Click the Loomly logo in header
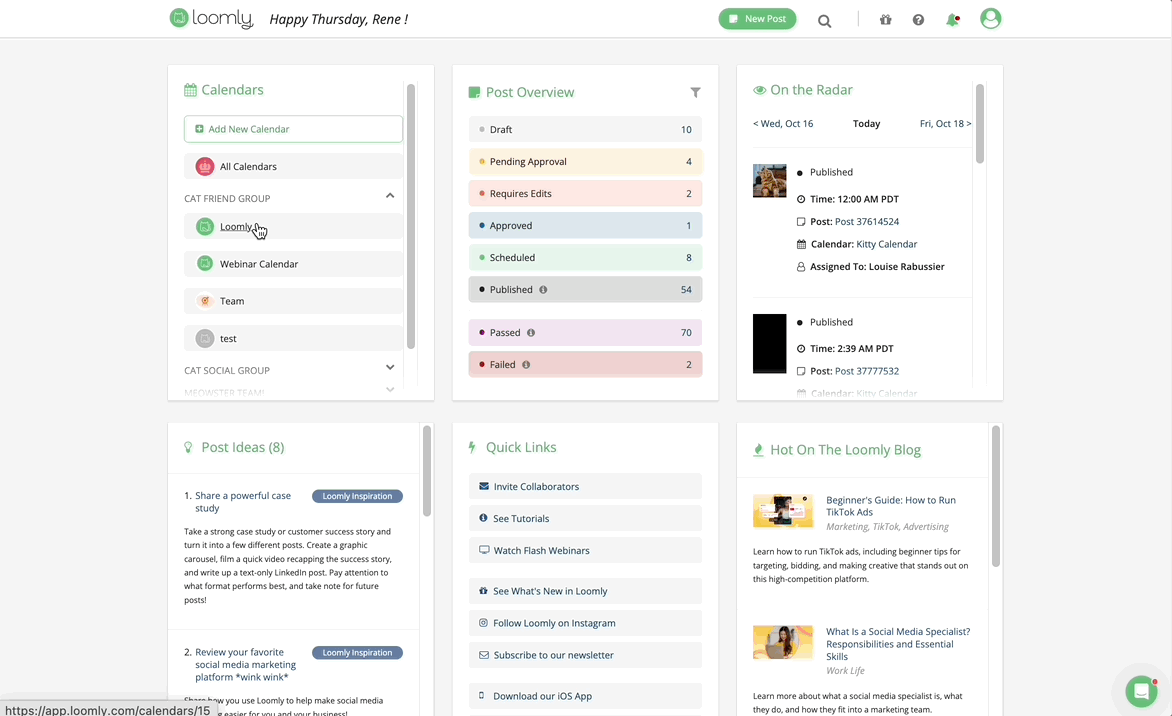The width and height of the screenshot is (1172, 716). [212, 19]
